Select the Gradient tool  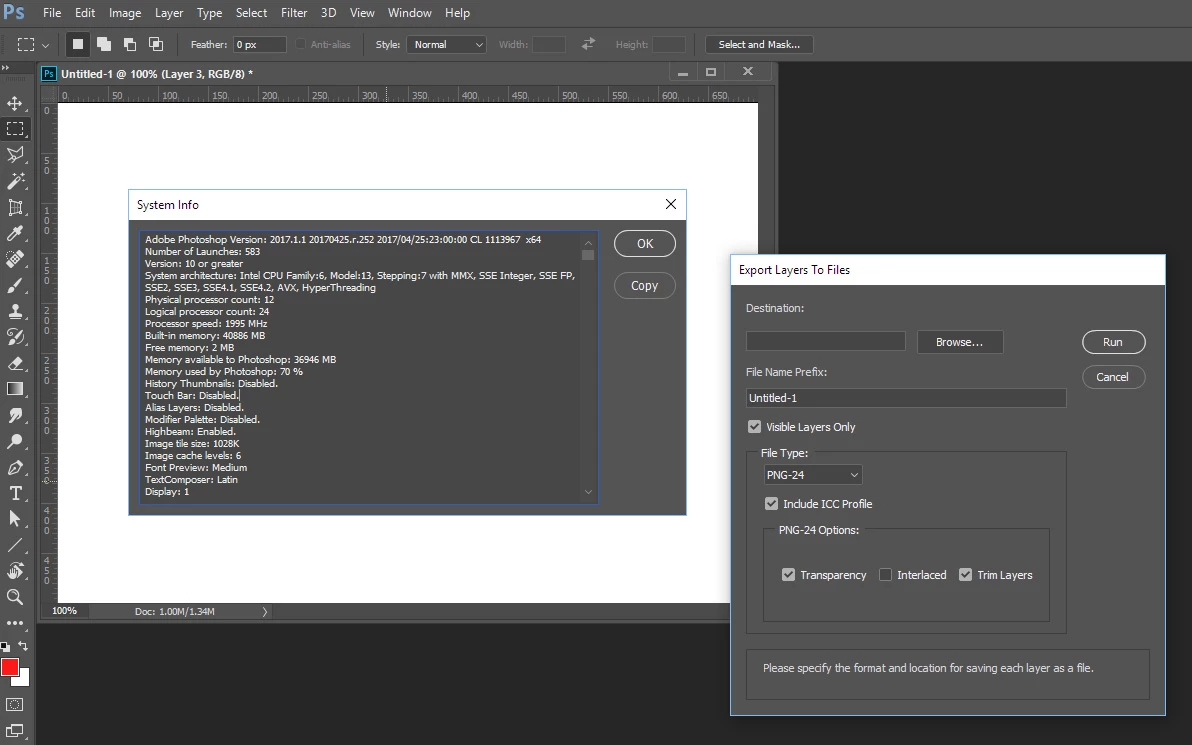point(14,389)
